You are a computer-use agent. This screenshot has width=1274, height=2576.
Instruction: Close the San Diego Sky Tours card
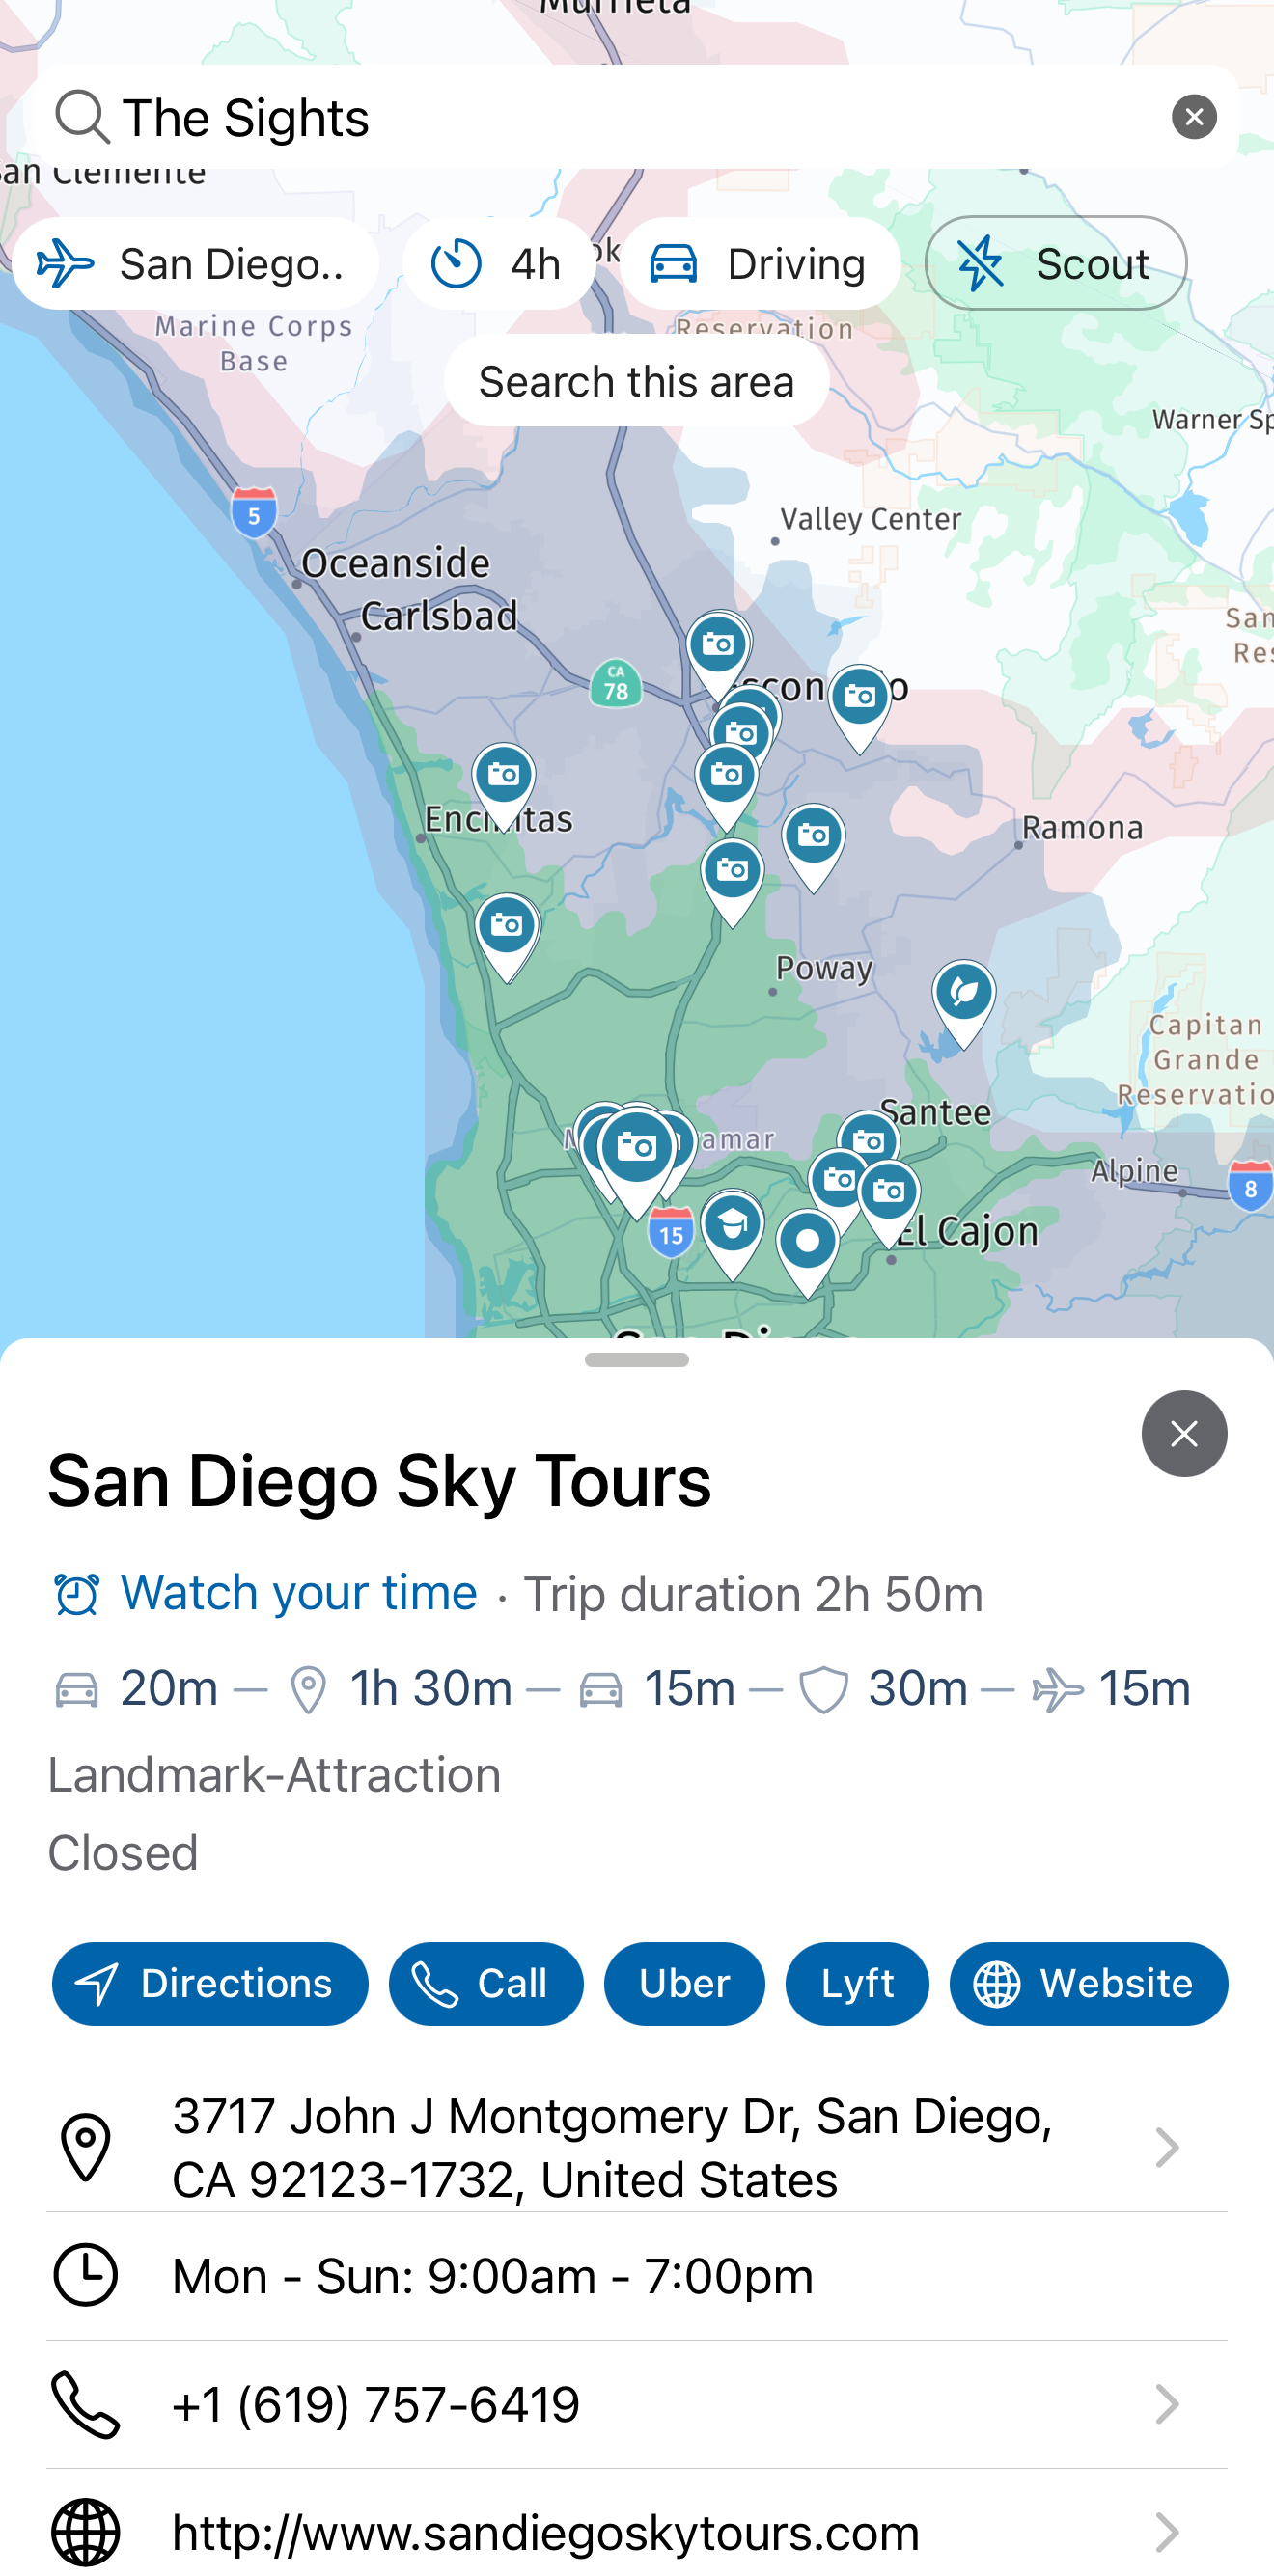click(1184, 1432)
